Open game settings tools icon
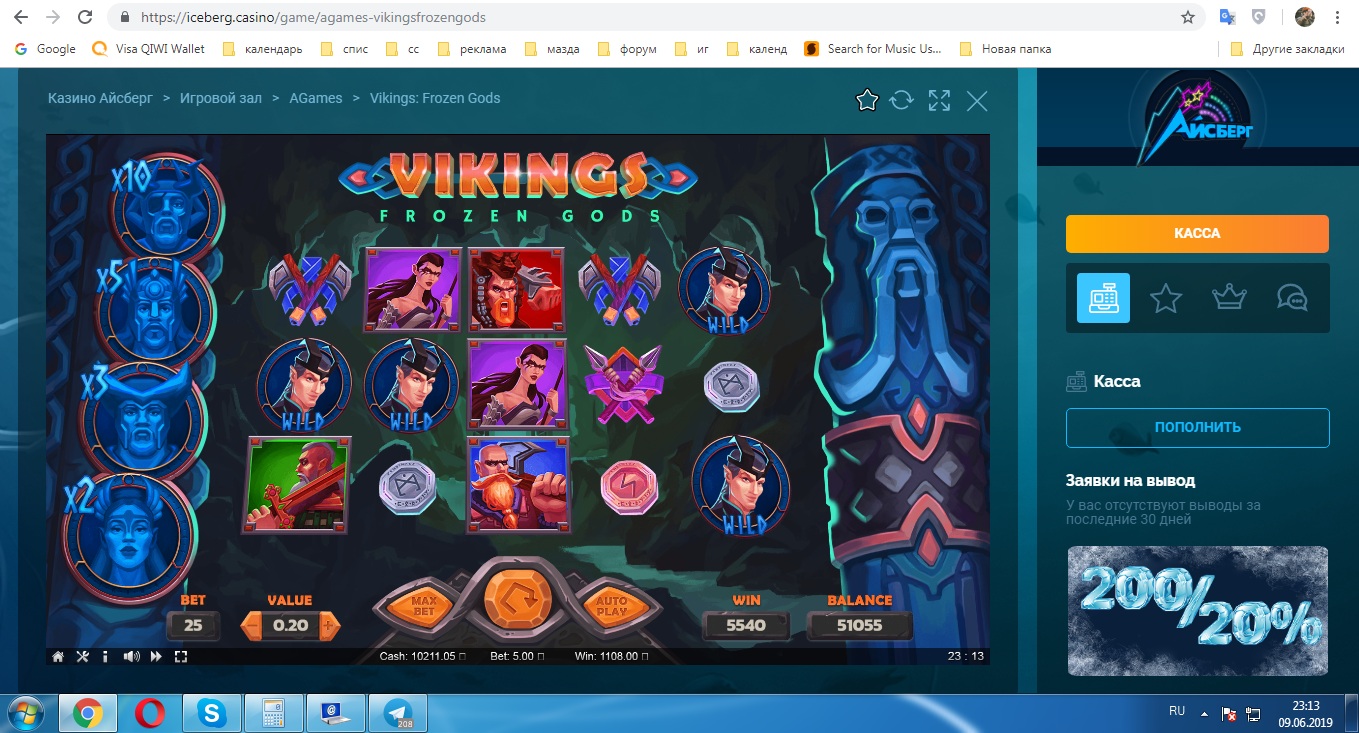 [83, 657]
